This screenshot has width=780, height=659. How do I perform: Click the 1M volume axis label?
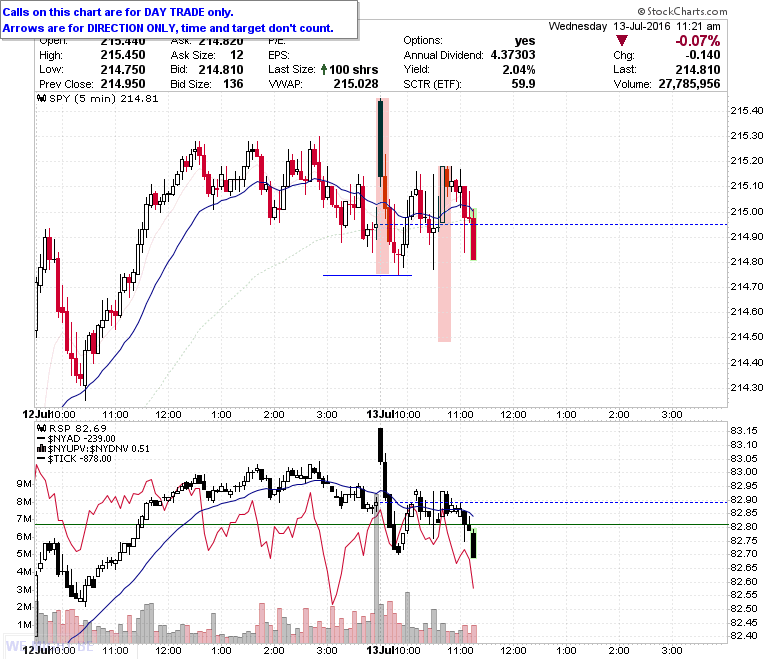click(x=24, y=625)
